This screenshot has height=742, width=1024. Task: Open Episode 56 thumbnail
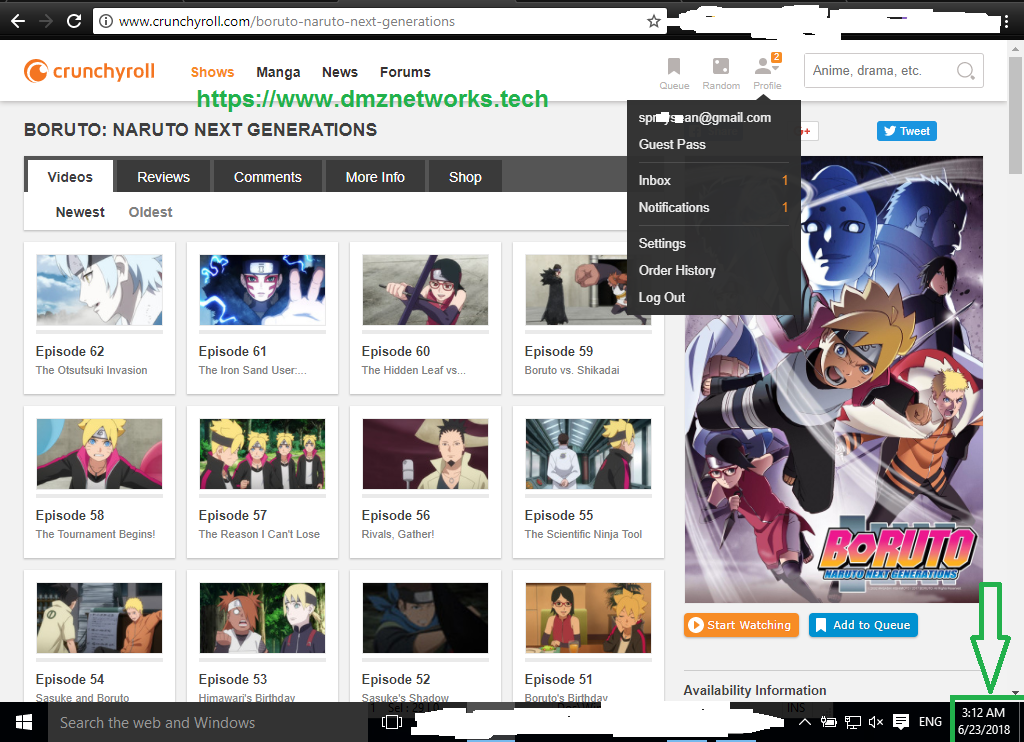425,454
